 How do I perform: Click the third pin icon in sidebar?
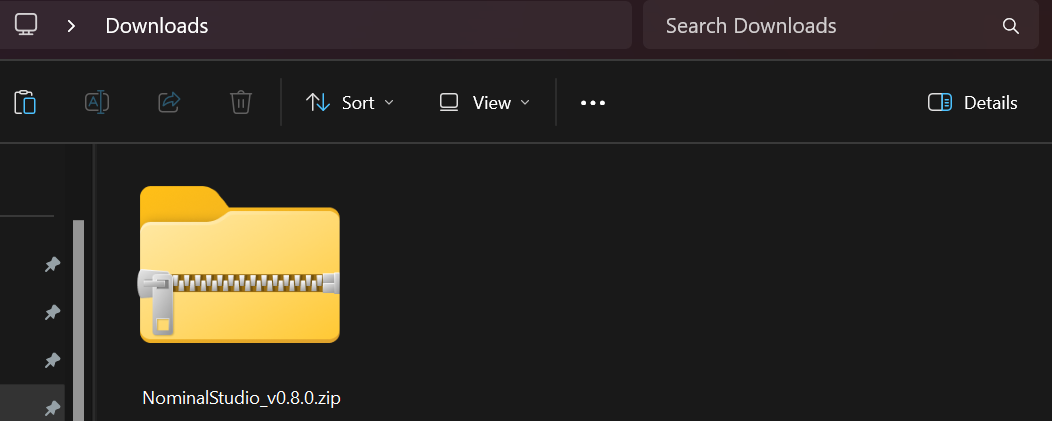(52, 361)
